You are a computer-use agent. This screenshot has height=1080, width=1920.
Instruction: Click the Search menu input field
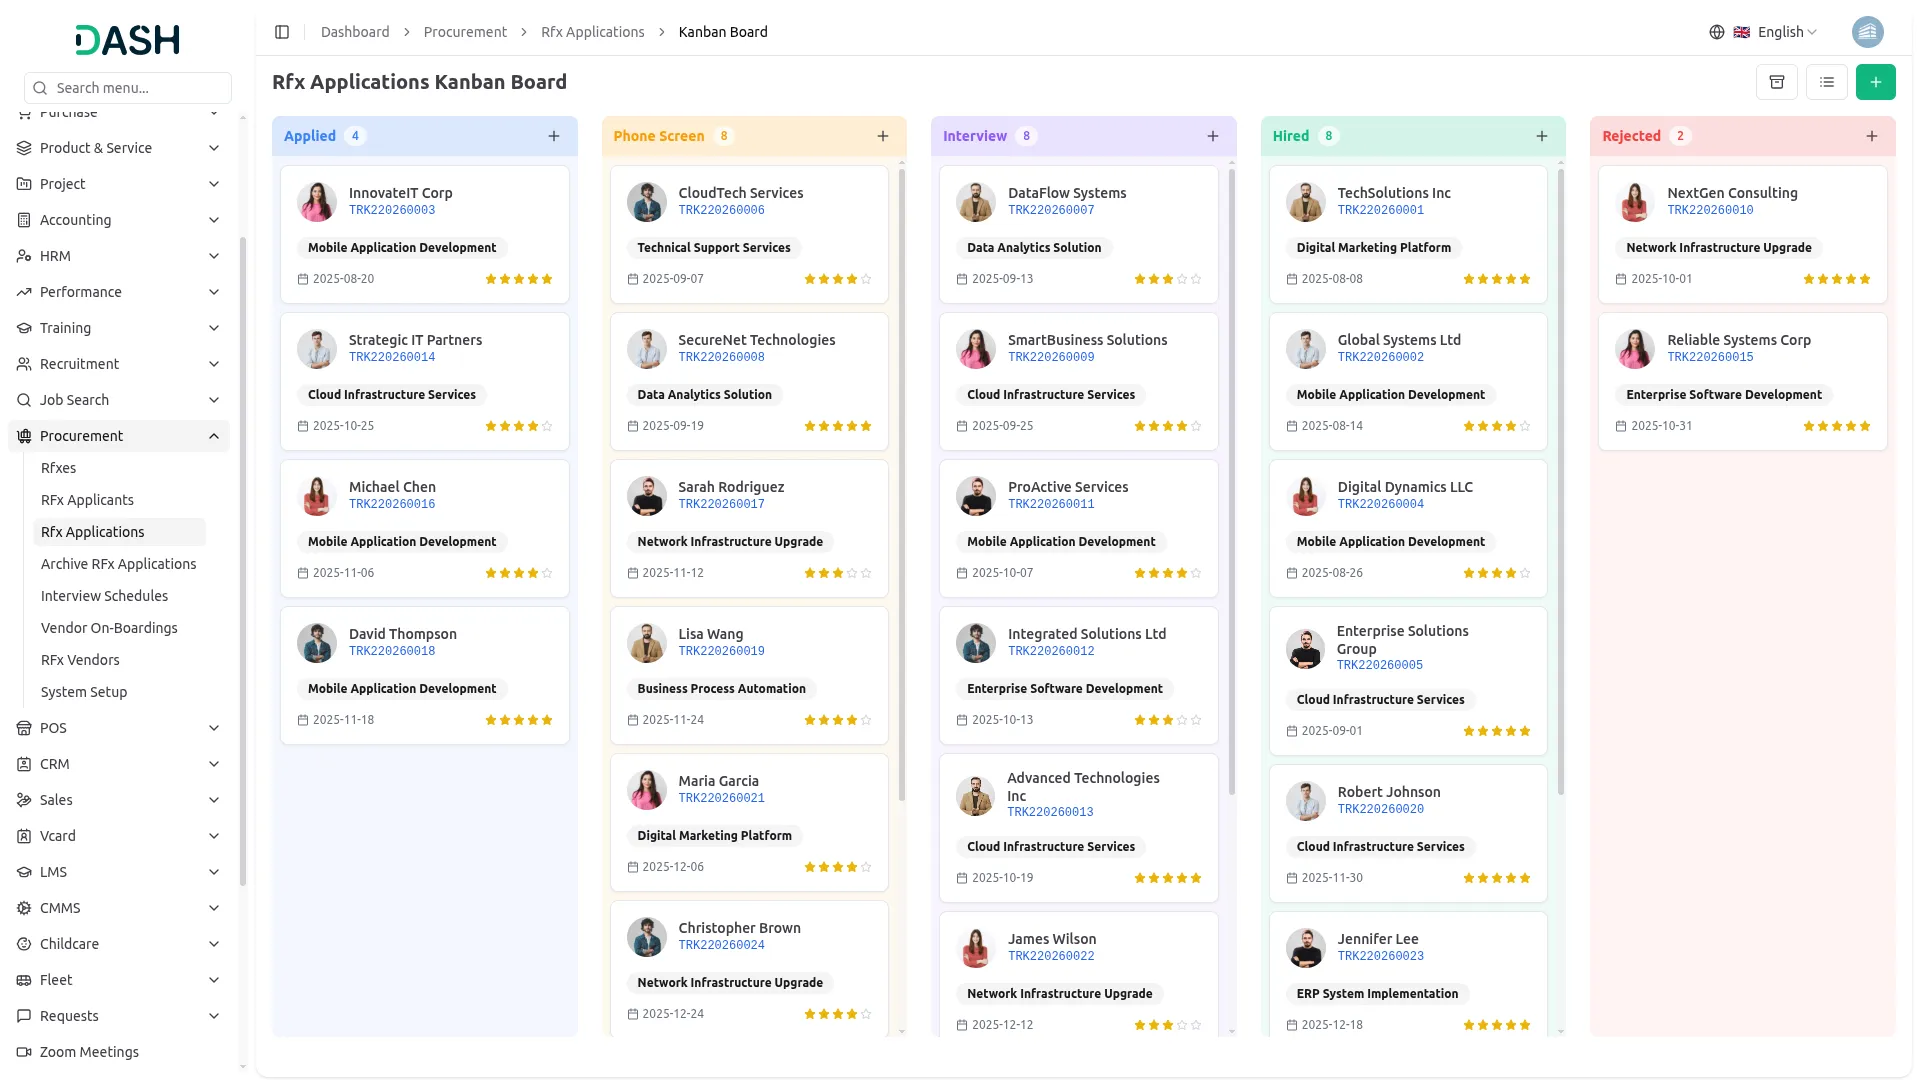[128, 88]
